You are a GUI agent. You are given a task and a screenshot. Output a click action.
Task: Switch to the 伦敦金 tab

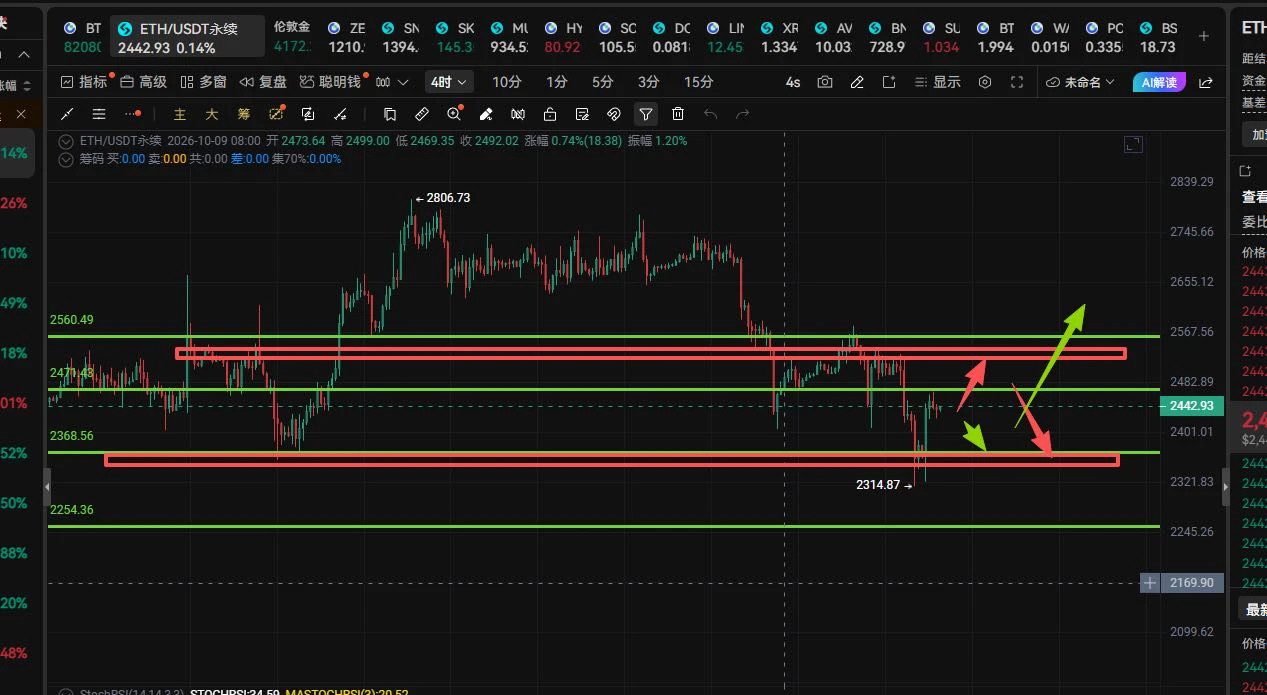(292, 37)
